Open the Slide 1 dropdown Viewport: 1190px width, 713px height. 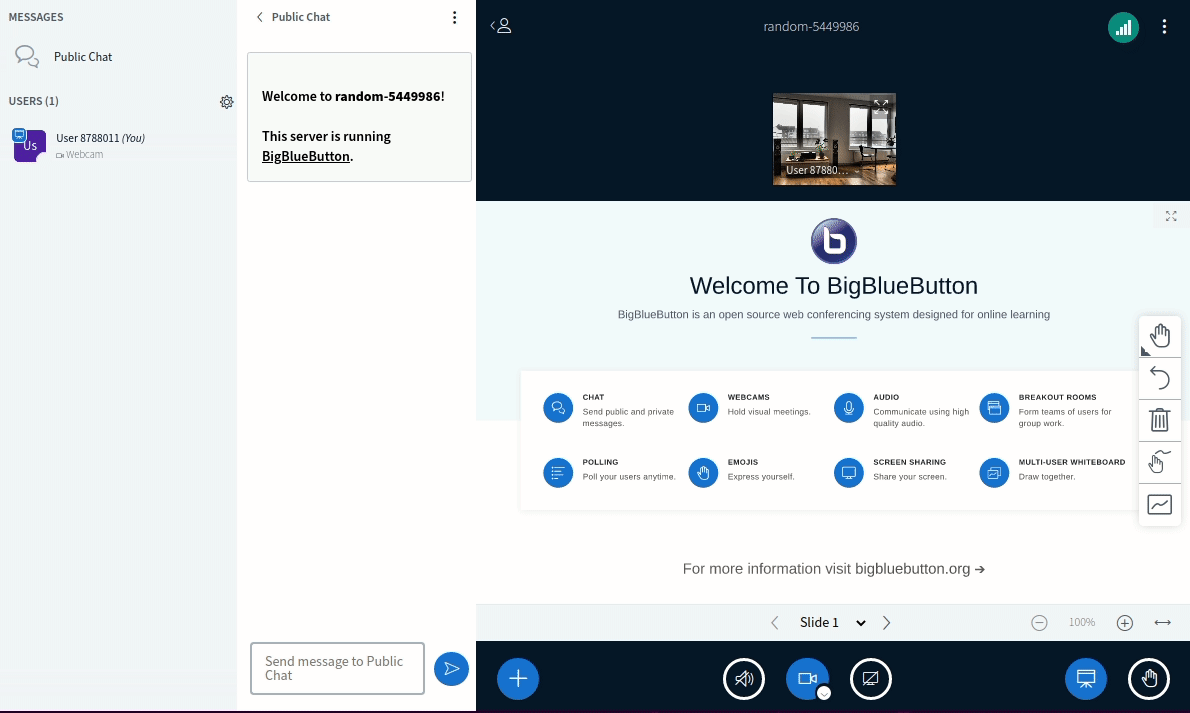tap(832, 622)
